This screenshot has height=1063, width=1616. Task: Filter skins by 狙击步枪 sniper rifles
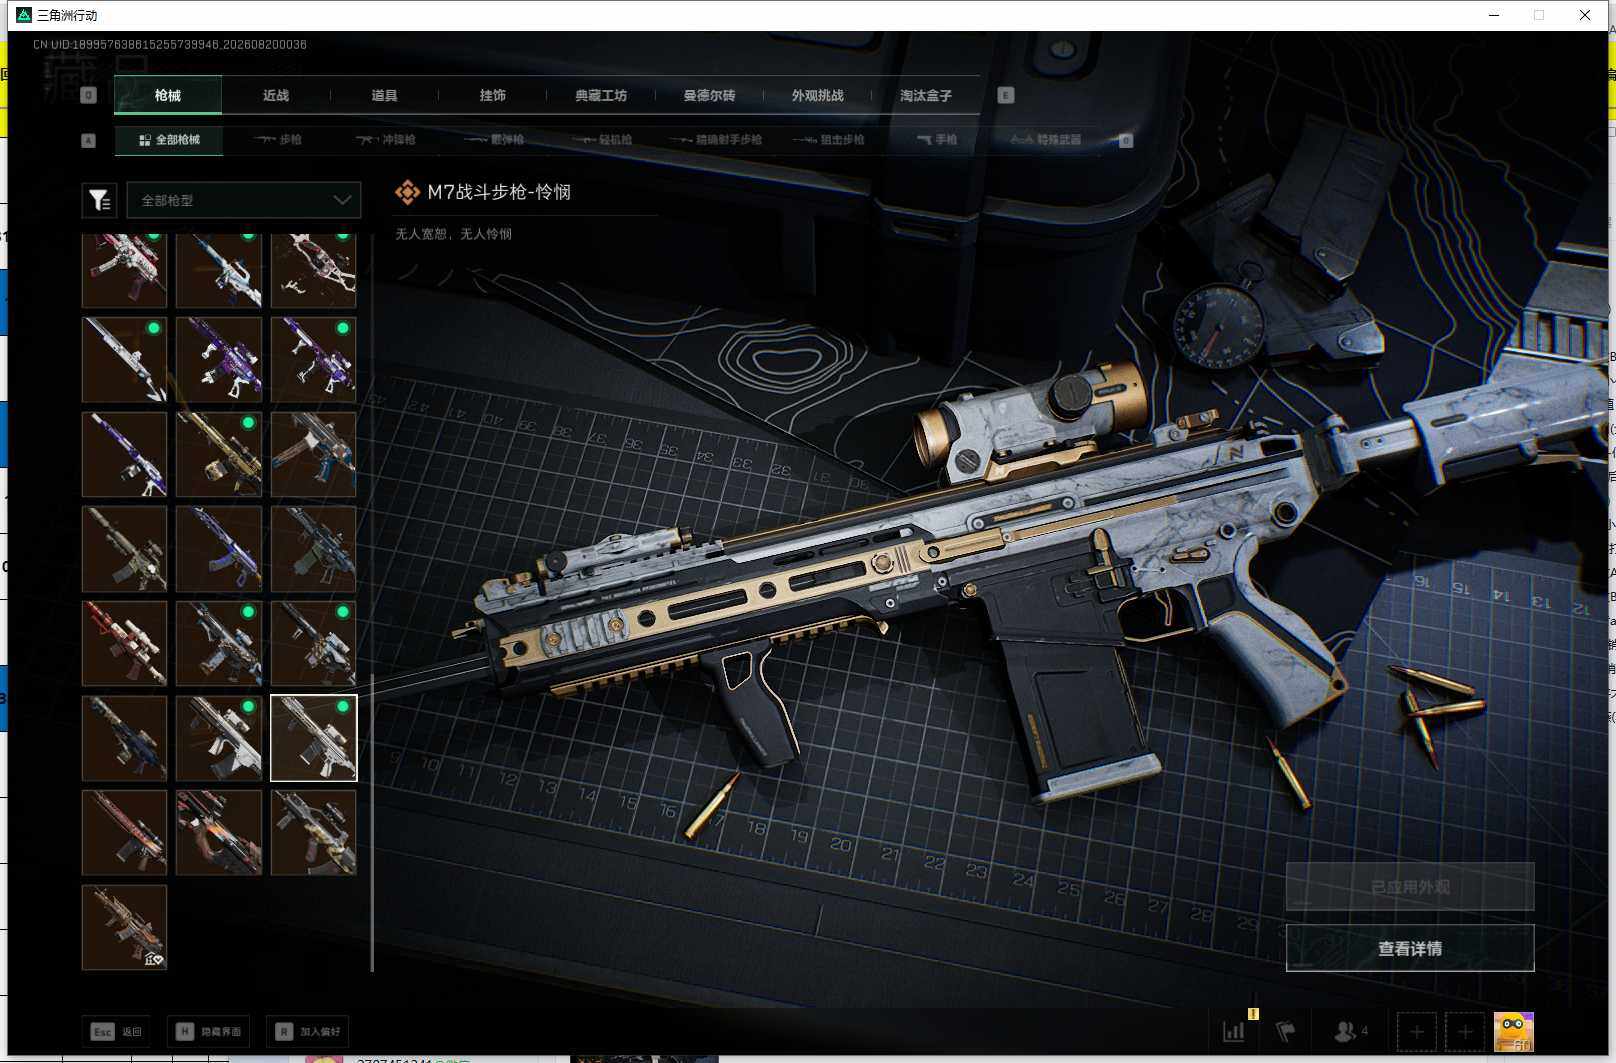(829, 140)
